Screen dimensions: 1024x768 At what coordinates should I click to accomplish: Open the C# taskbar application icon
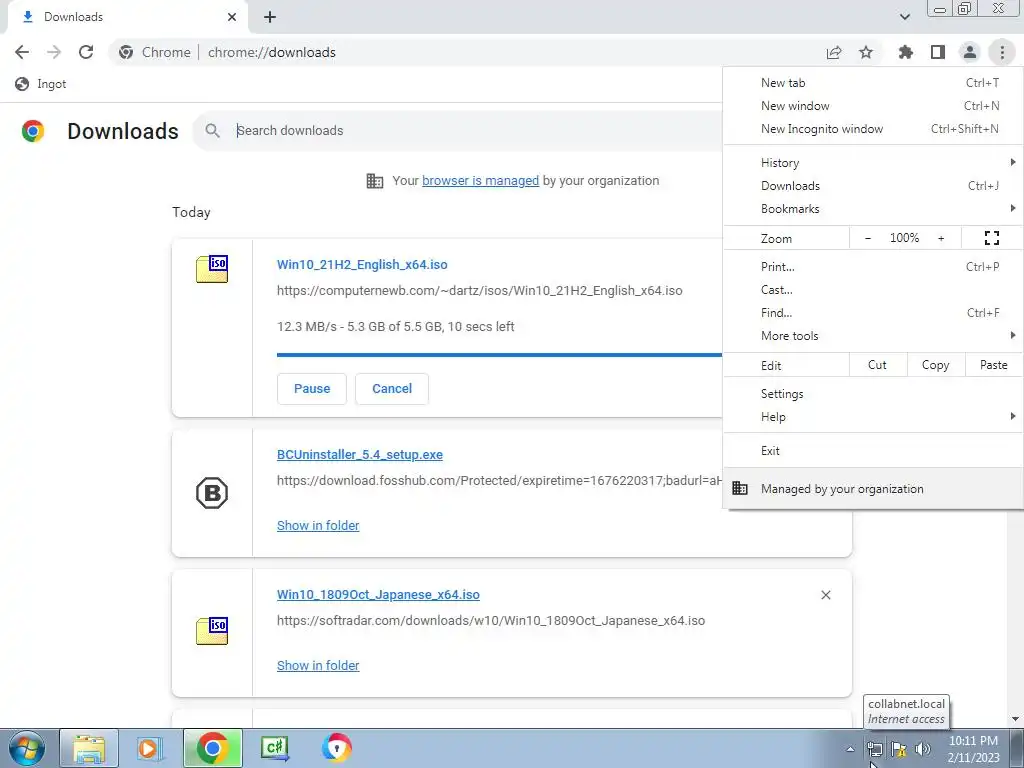(x=275, y=748)
